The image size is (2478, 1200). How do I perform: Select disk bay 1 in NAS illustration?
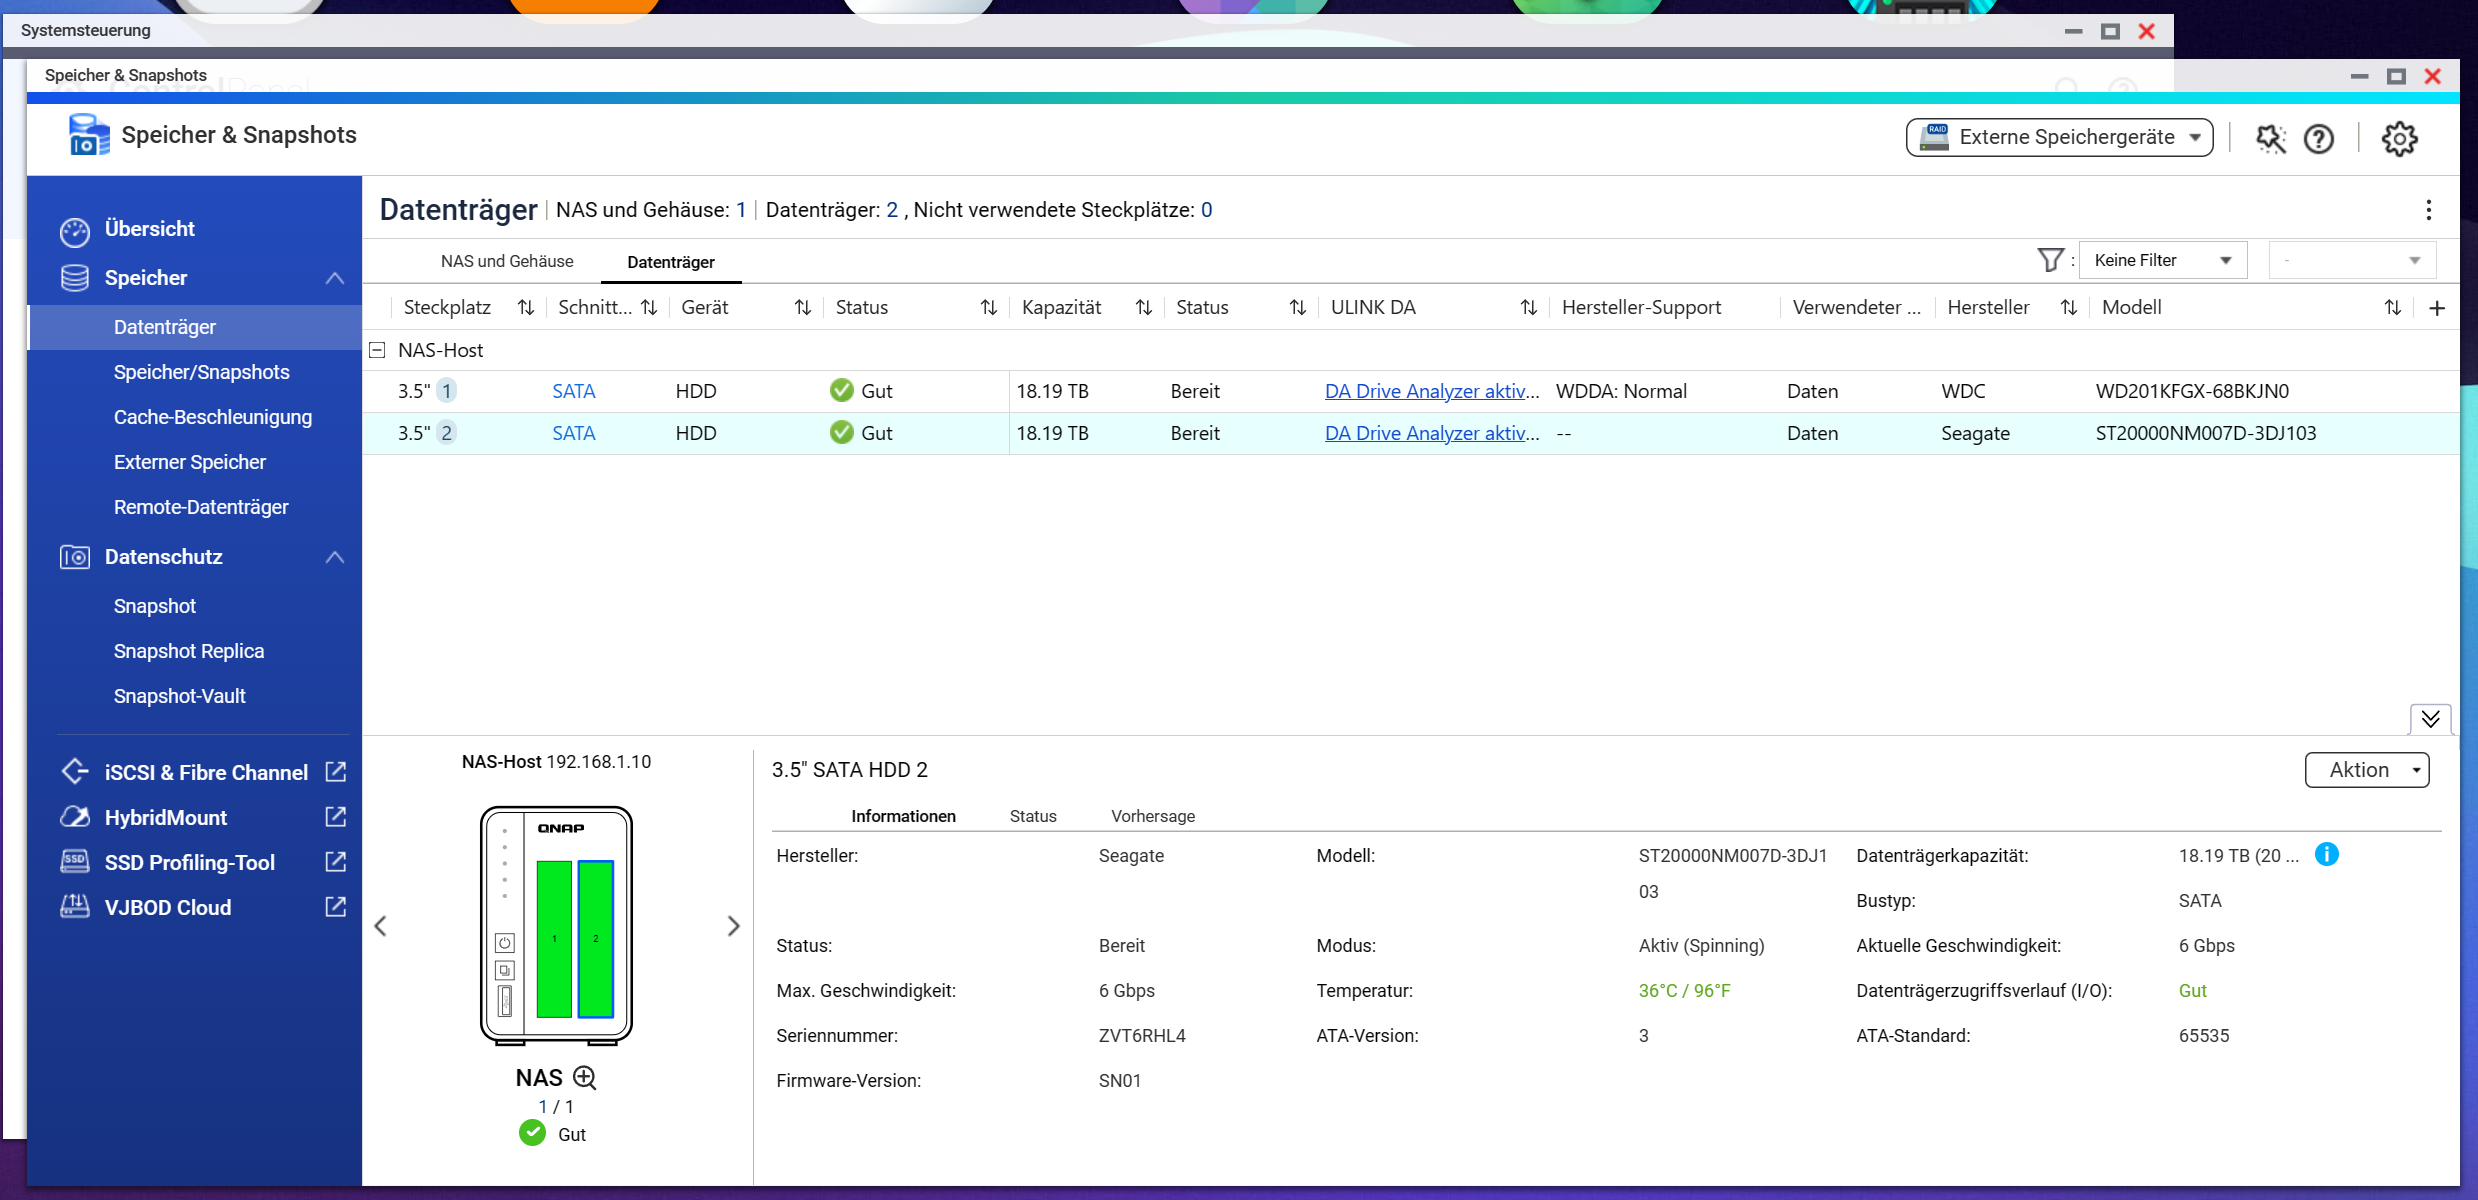click(x=554, y=938)
